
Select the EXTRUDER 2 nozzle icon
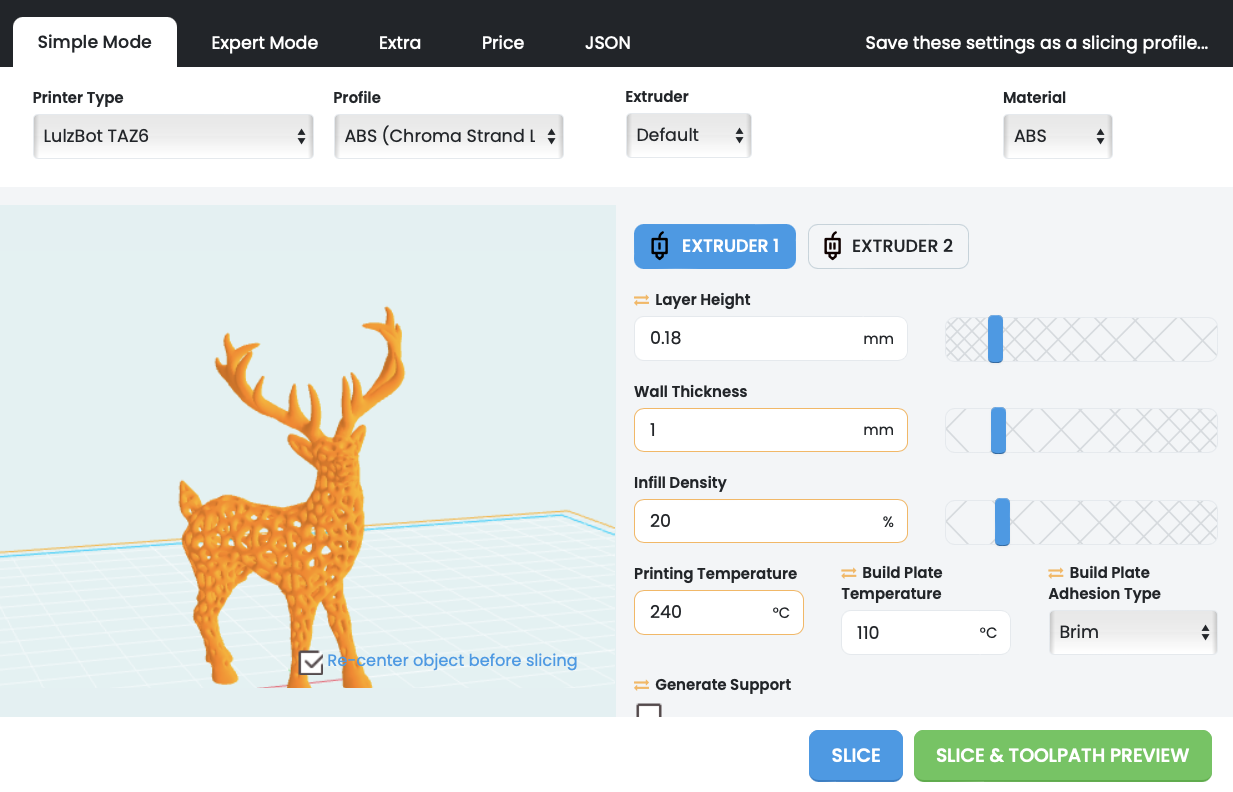pyautogui.click(x=833, y=246)
